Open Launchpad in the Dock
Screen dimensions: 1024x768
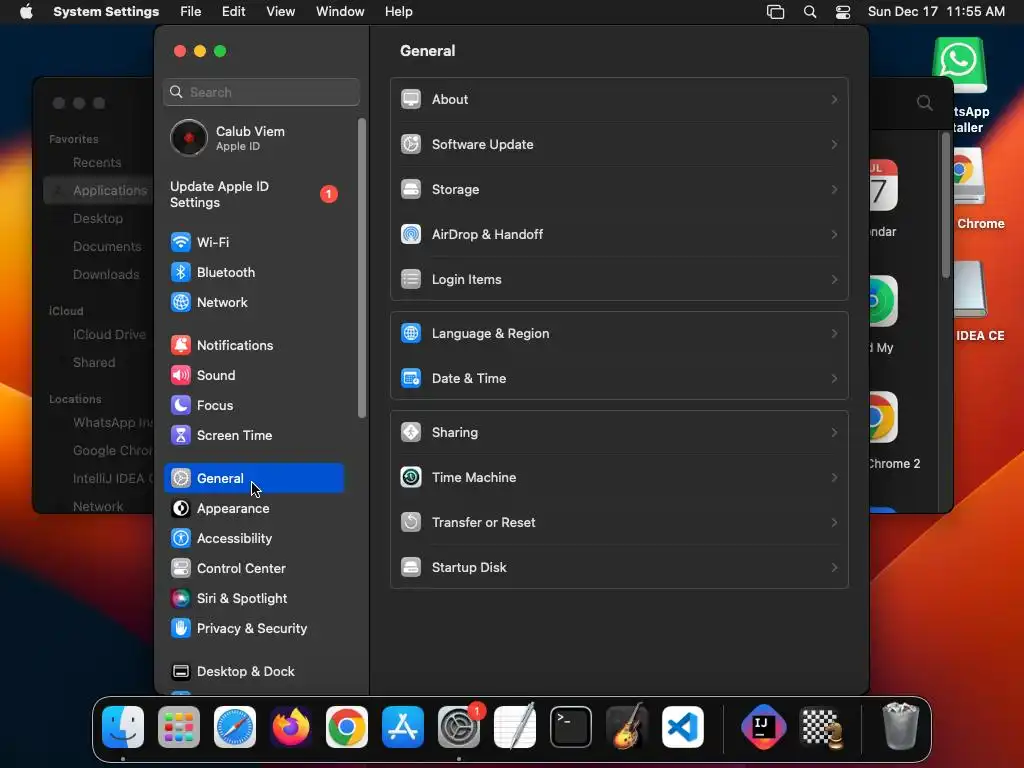(x=179, y=727)
